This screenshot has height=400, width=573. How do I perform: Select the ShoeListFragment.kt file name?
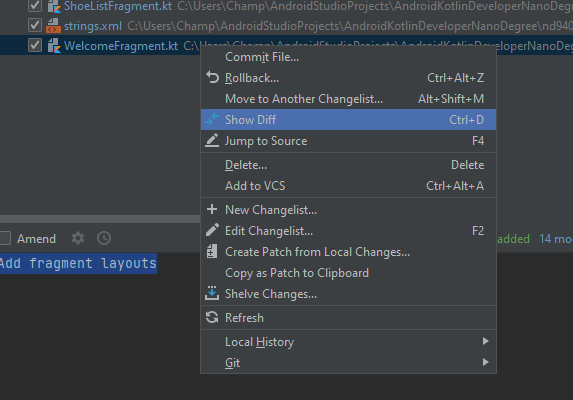click(x=118, y=6)
